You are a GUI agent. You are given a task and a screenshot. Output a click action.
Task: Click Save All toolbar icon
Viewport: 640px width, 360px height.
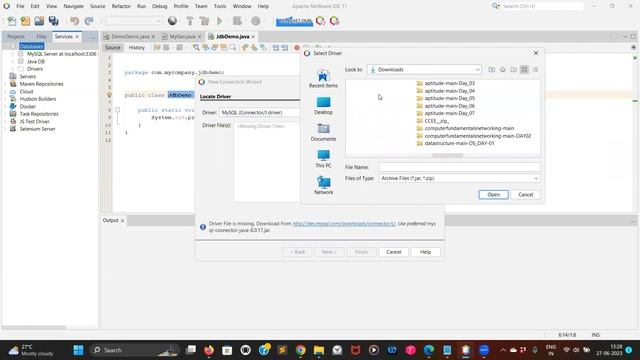pyautogui.click(x=53, y=21)
